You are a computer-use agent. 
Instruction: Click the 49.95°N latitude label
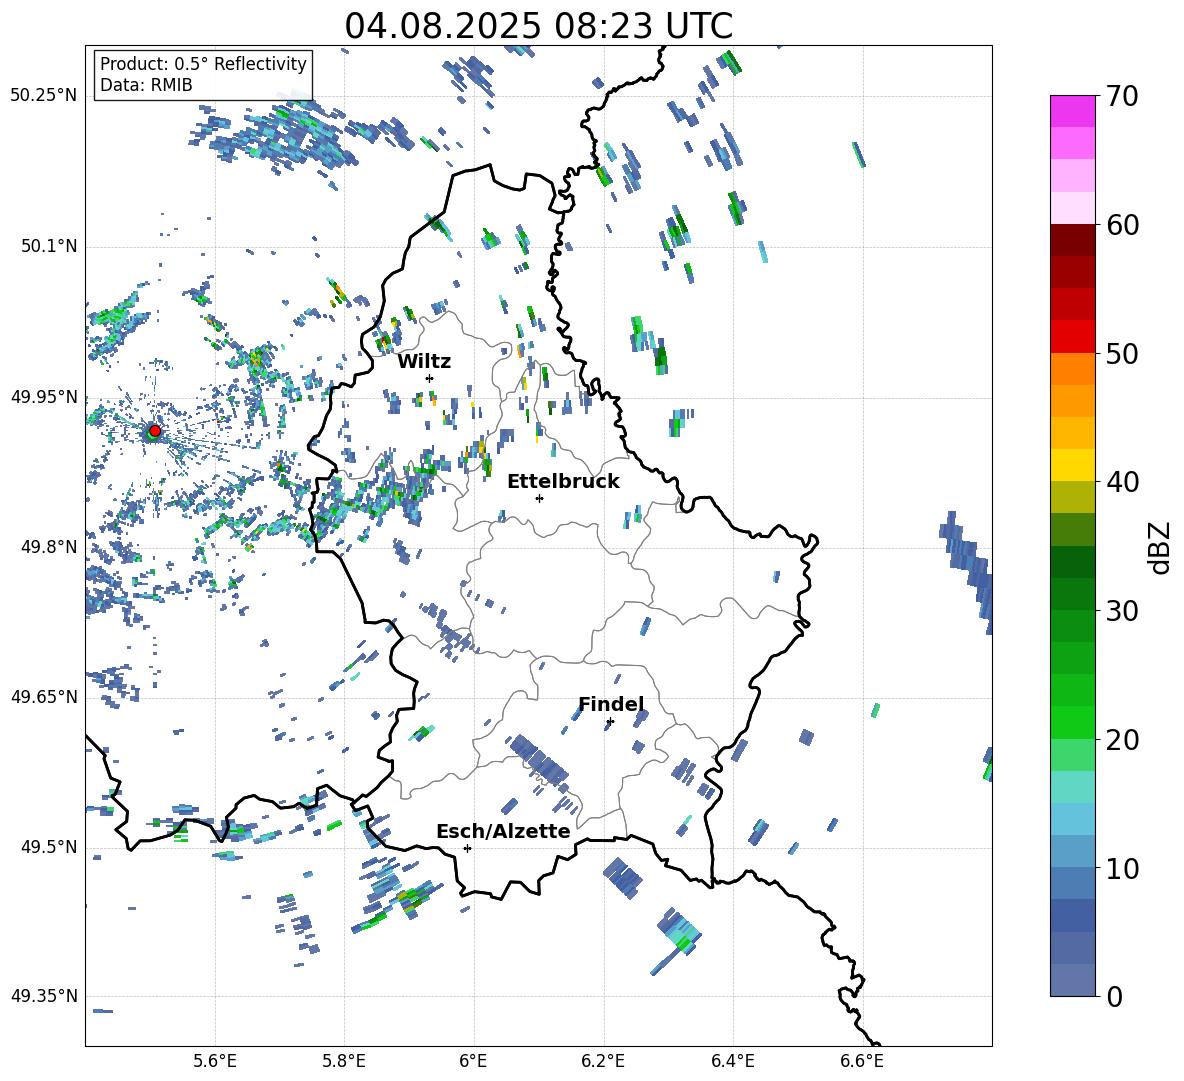(44, 396)
